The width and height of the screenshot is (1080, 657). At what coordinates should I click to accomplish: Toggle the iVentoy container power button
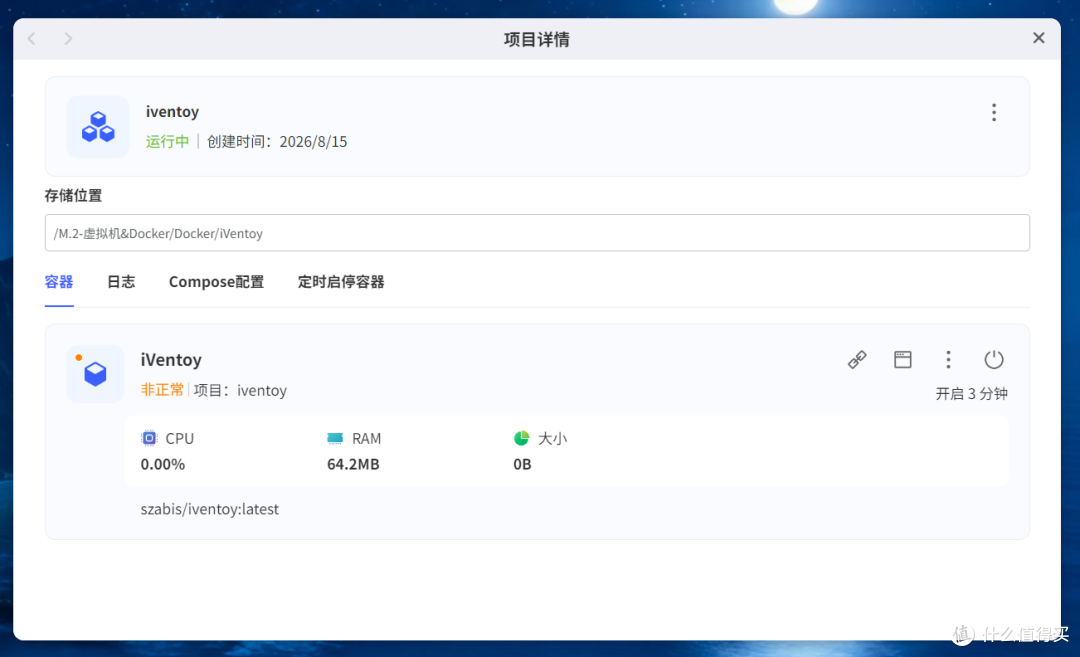994,359
